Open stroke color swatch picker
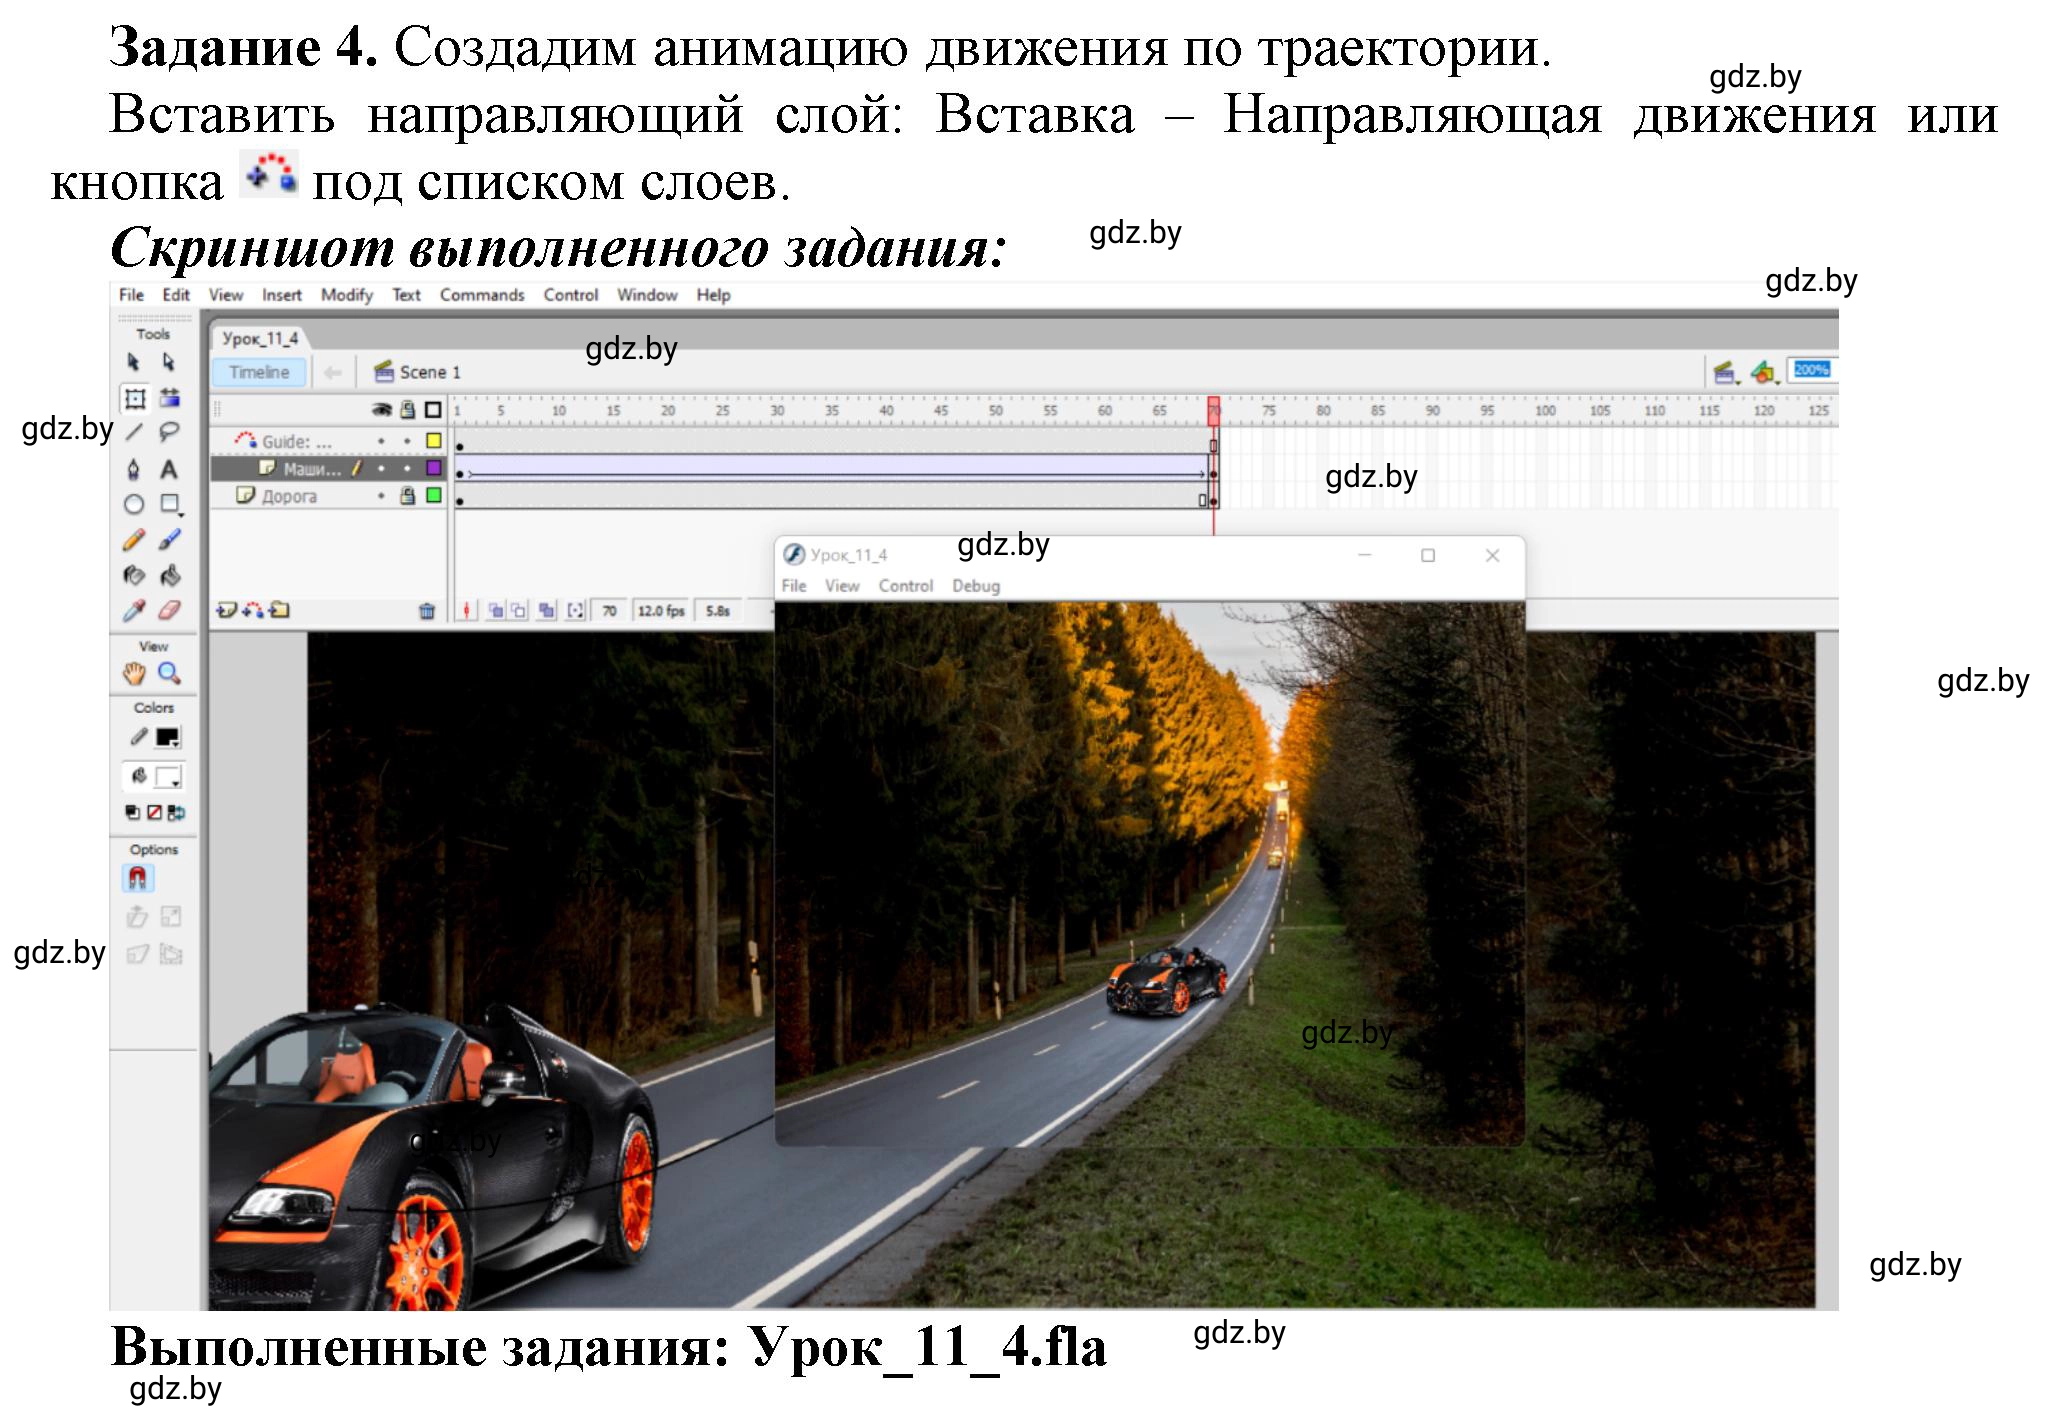 [168, 738]
